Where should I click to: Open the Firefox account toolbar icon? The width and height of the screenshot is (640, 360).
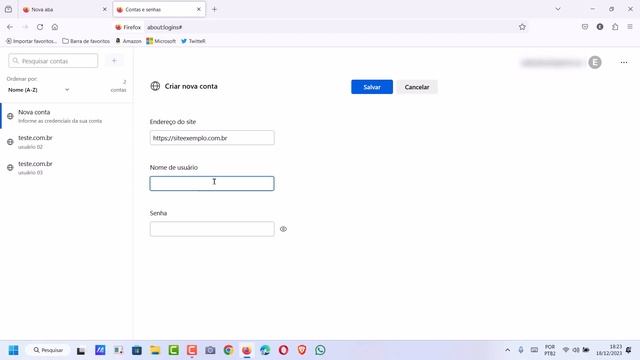(x=600, y=27)
